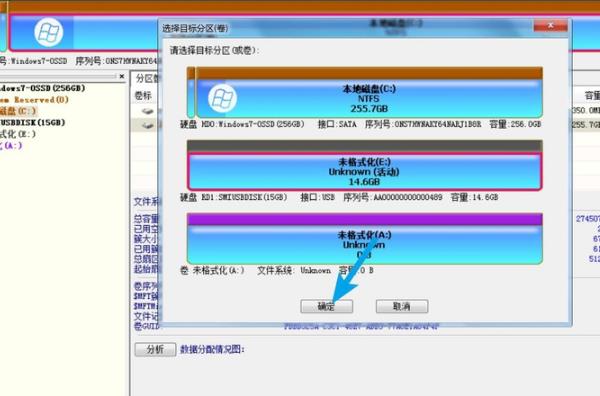Select the (A:) item in the disk tree

click(11, 145)
